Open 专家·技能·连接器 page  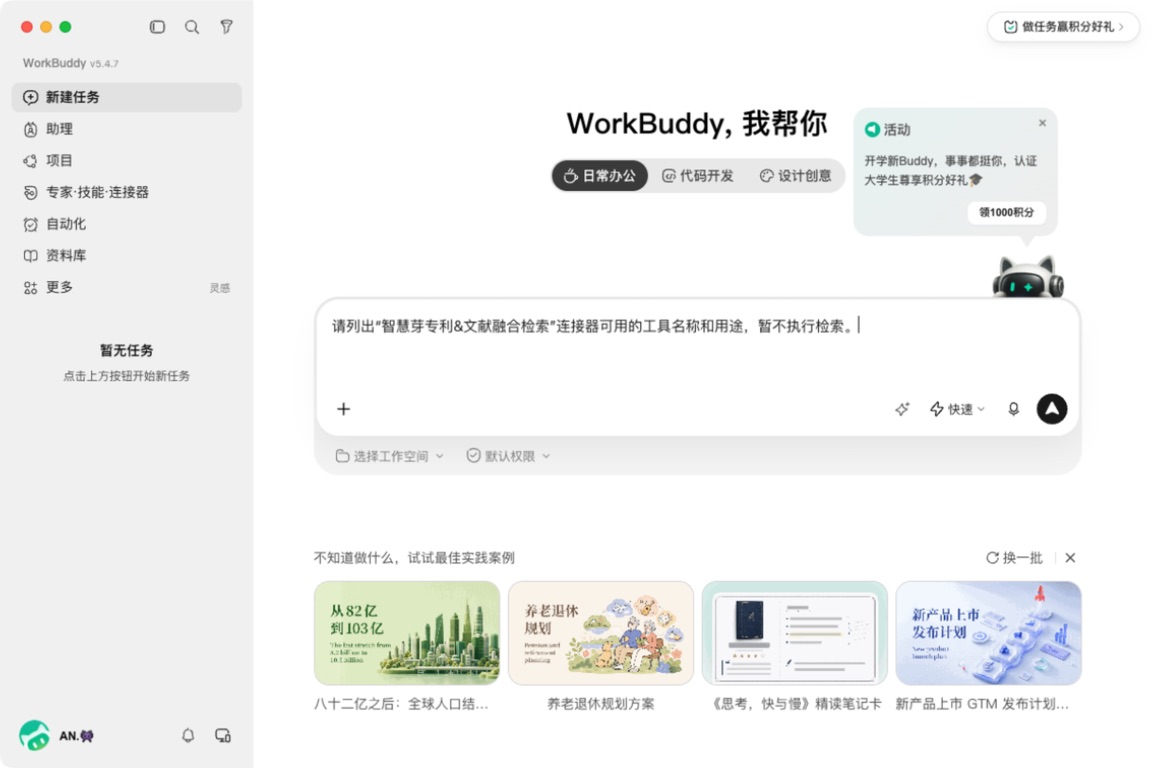click(126, 192)
